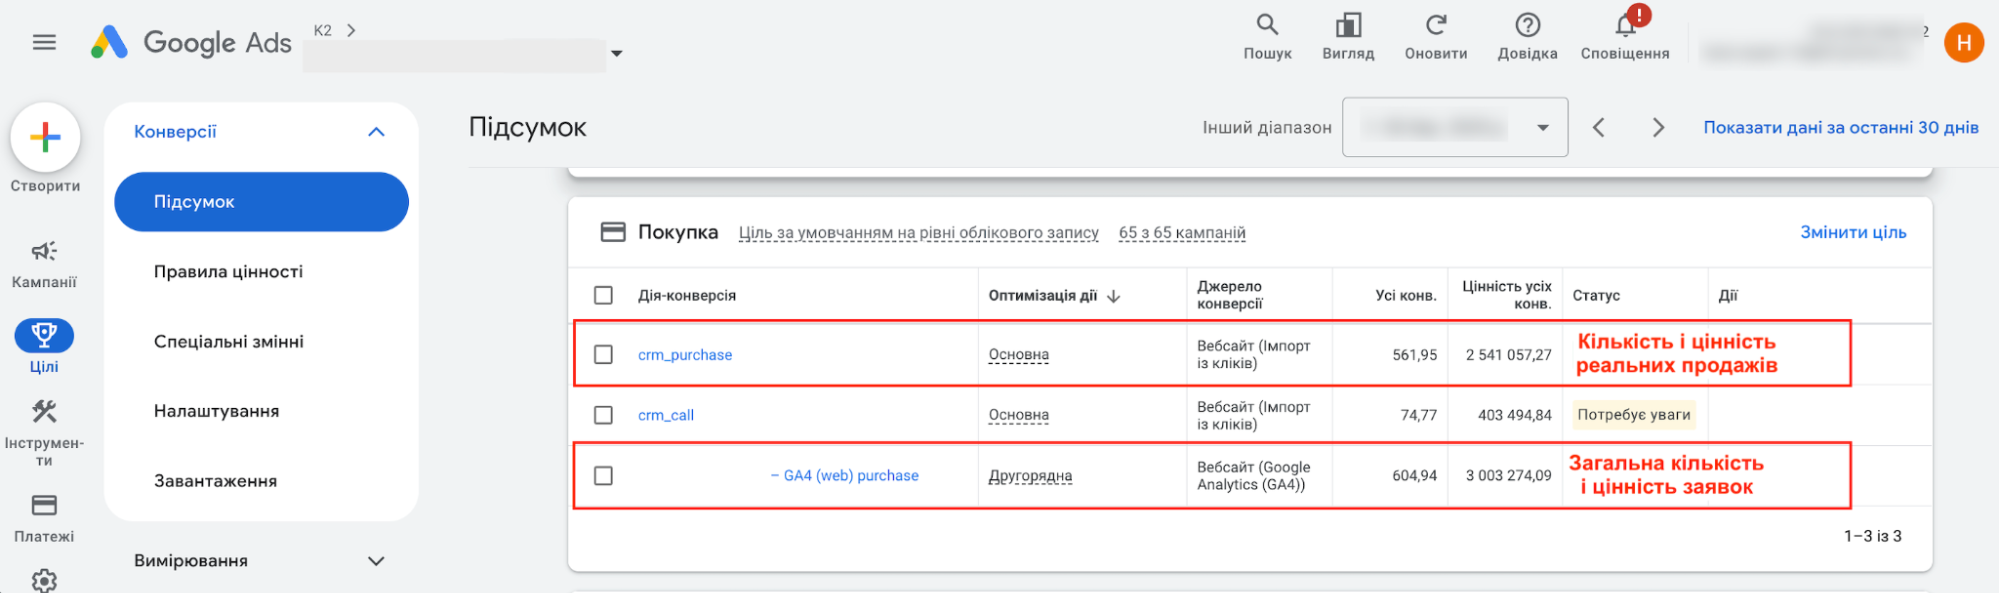Click 65 з 65 кампаній link
The image size is (1999, 594).
point(1182,233)
